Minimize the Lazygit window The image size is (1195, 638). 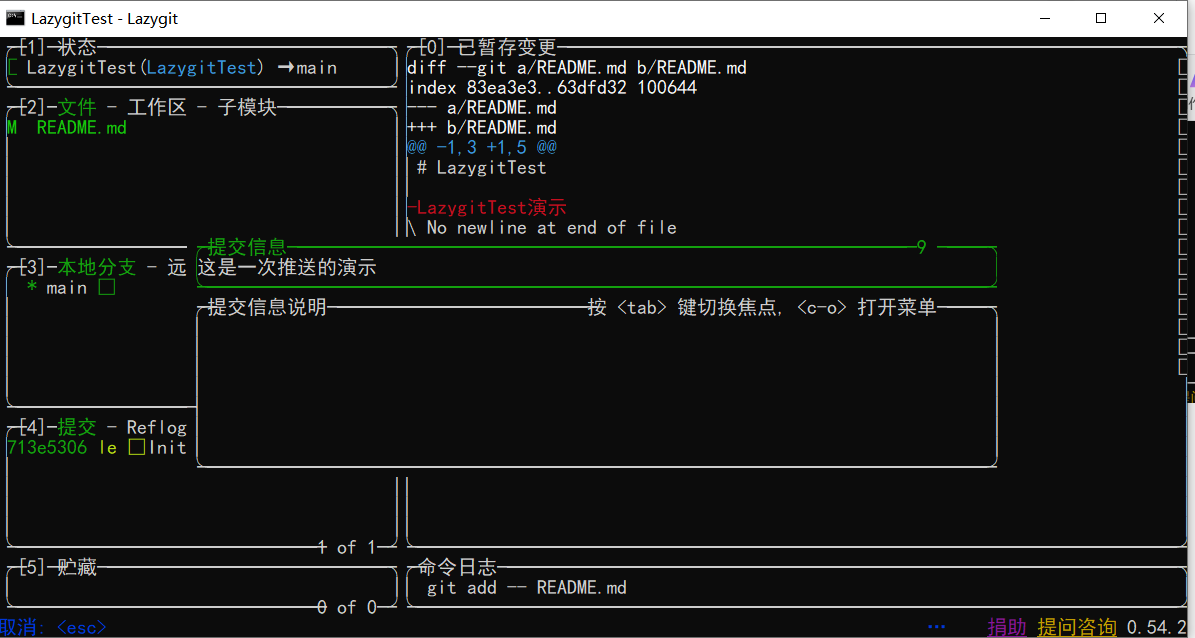pos(1044,18)
